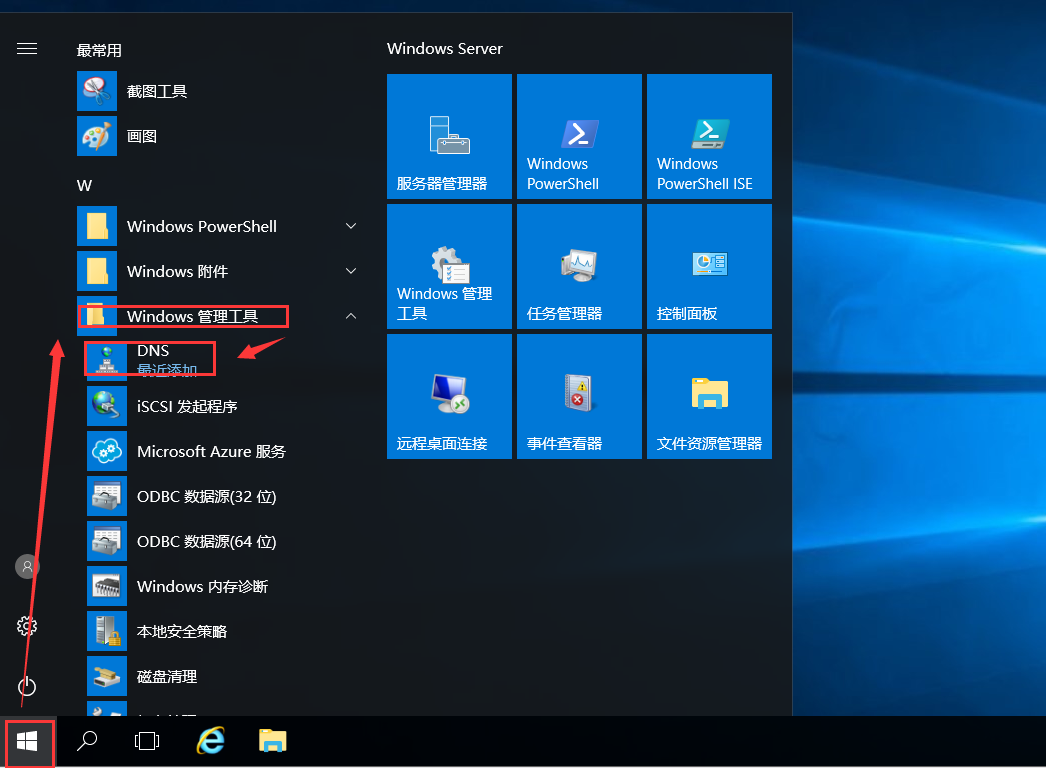
Task: Open the 控制面板 tile
Action: tap(709, 266)
